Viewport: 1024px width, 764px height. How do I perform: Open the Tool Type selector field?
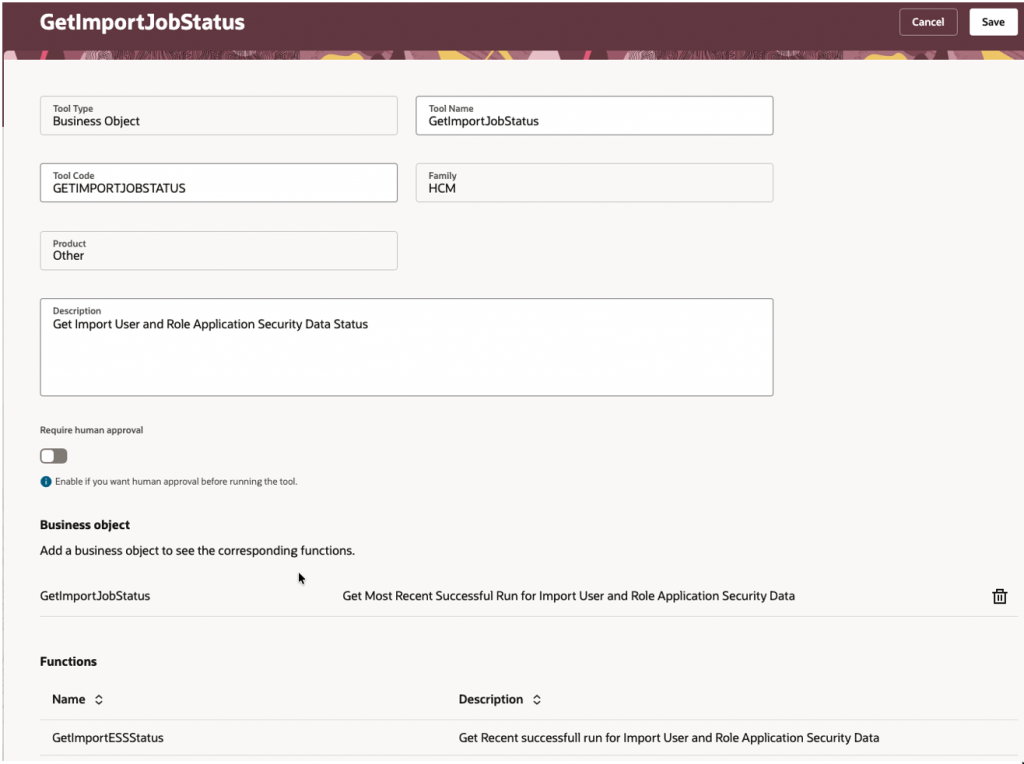pos(218,116)
